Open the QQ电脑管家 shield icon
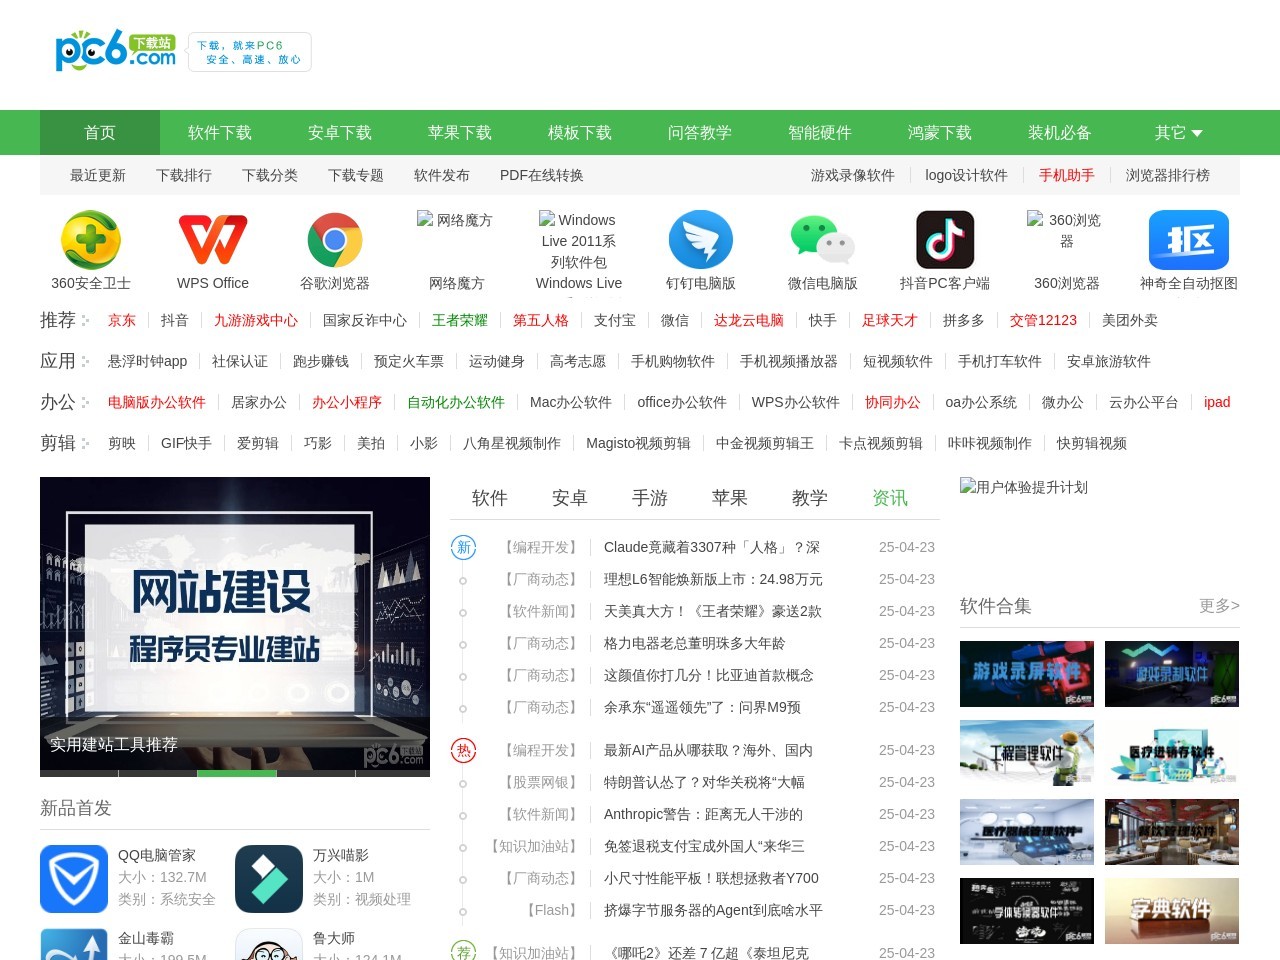The image size is (1280, 960). (74, 879)
